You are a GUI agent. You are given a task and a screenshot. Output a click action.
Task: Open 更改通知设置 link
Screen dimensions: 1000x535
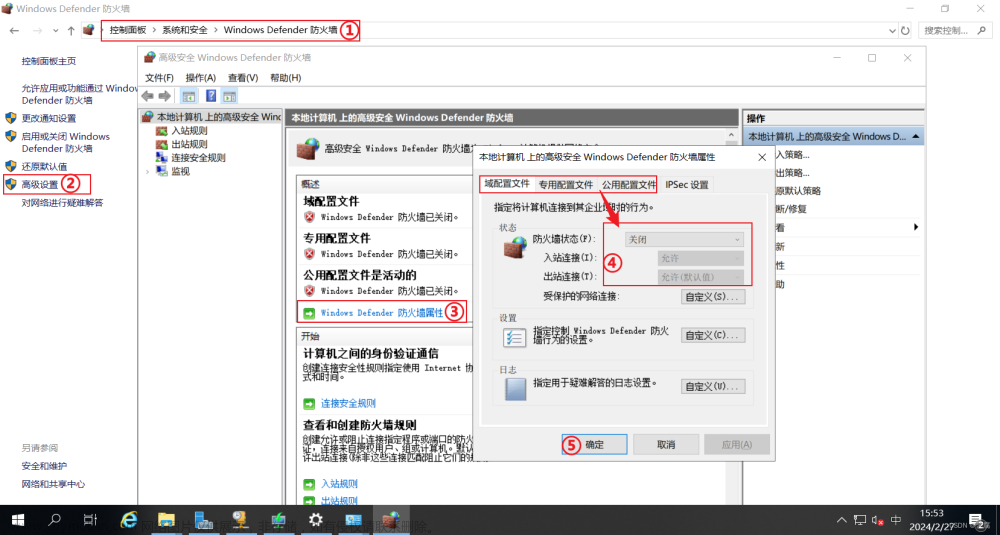pyautogui.click(x=49, y=118)
